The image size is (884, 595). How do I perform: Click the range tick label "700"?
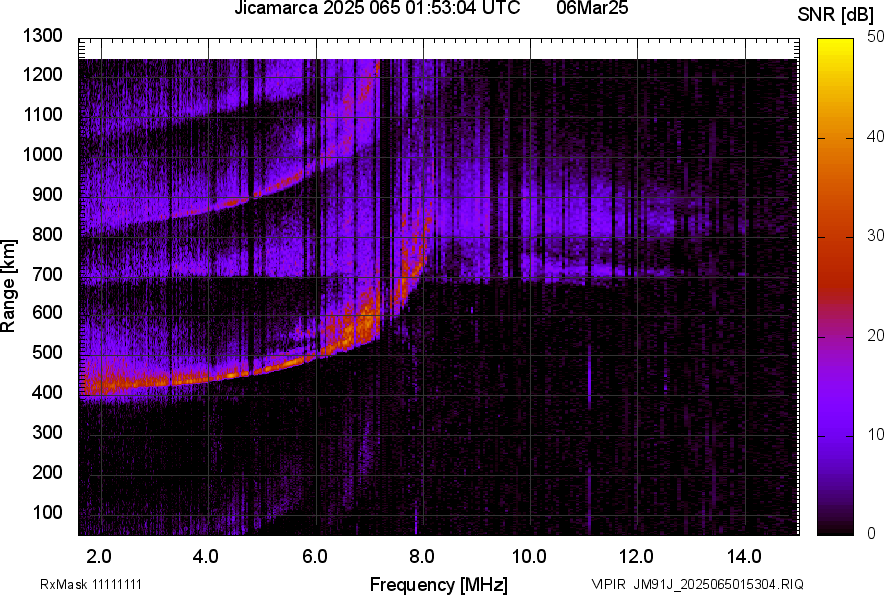(47, 274)
